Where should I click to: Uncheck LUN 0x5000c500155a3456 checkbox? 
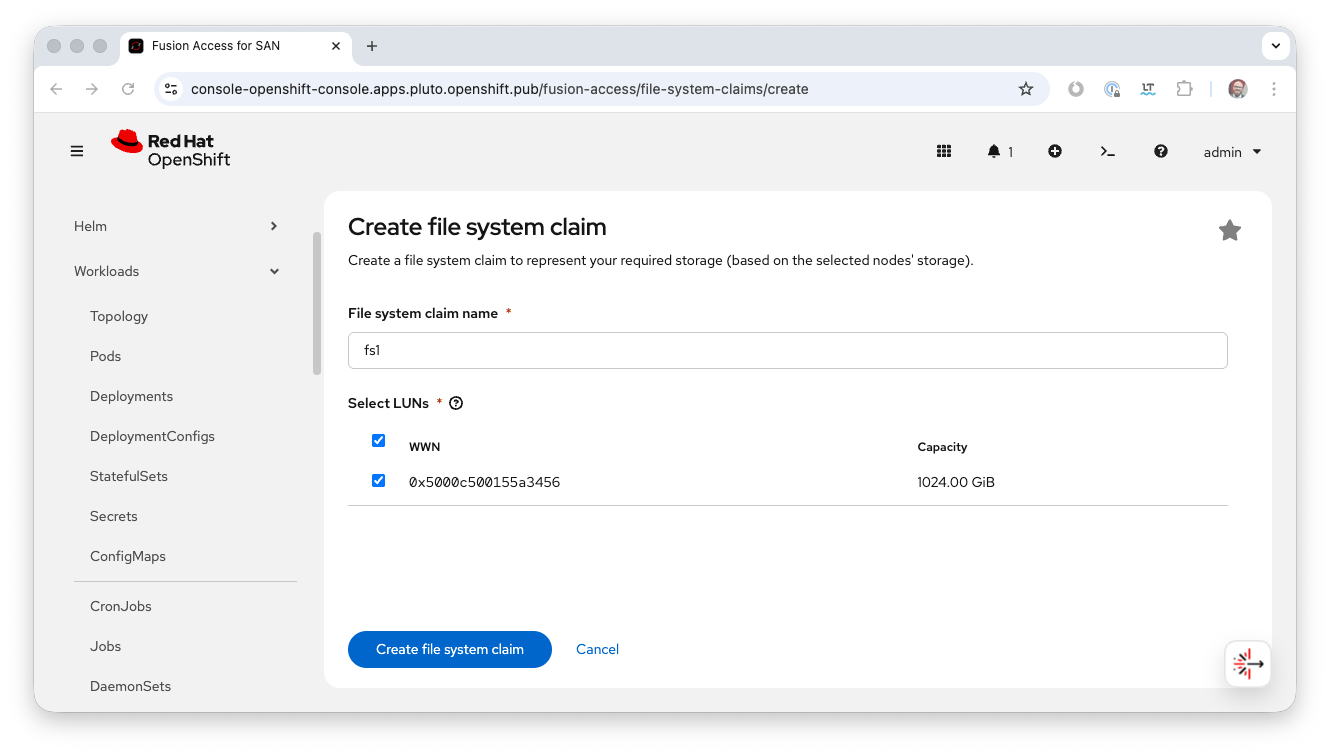point(378,481)
